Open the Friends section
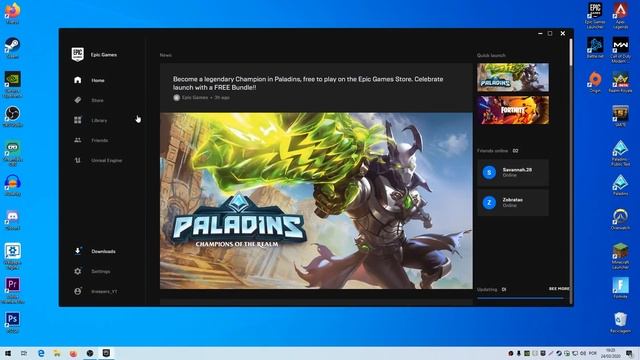The image size is (640, 360). [100, 140]
